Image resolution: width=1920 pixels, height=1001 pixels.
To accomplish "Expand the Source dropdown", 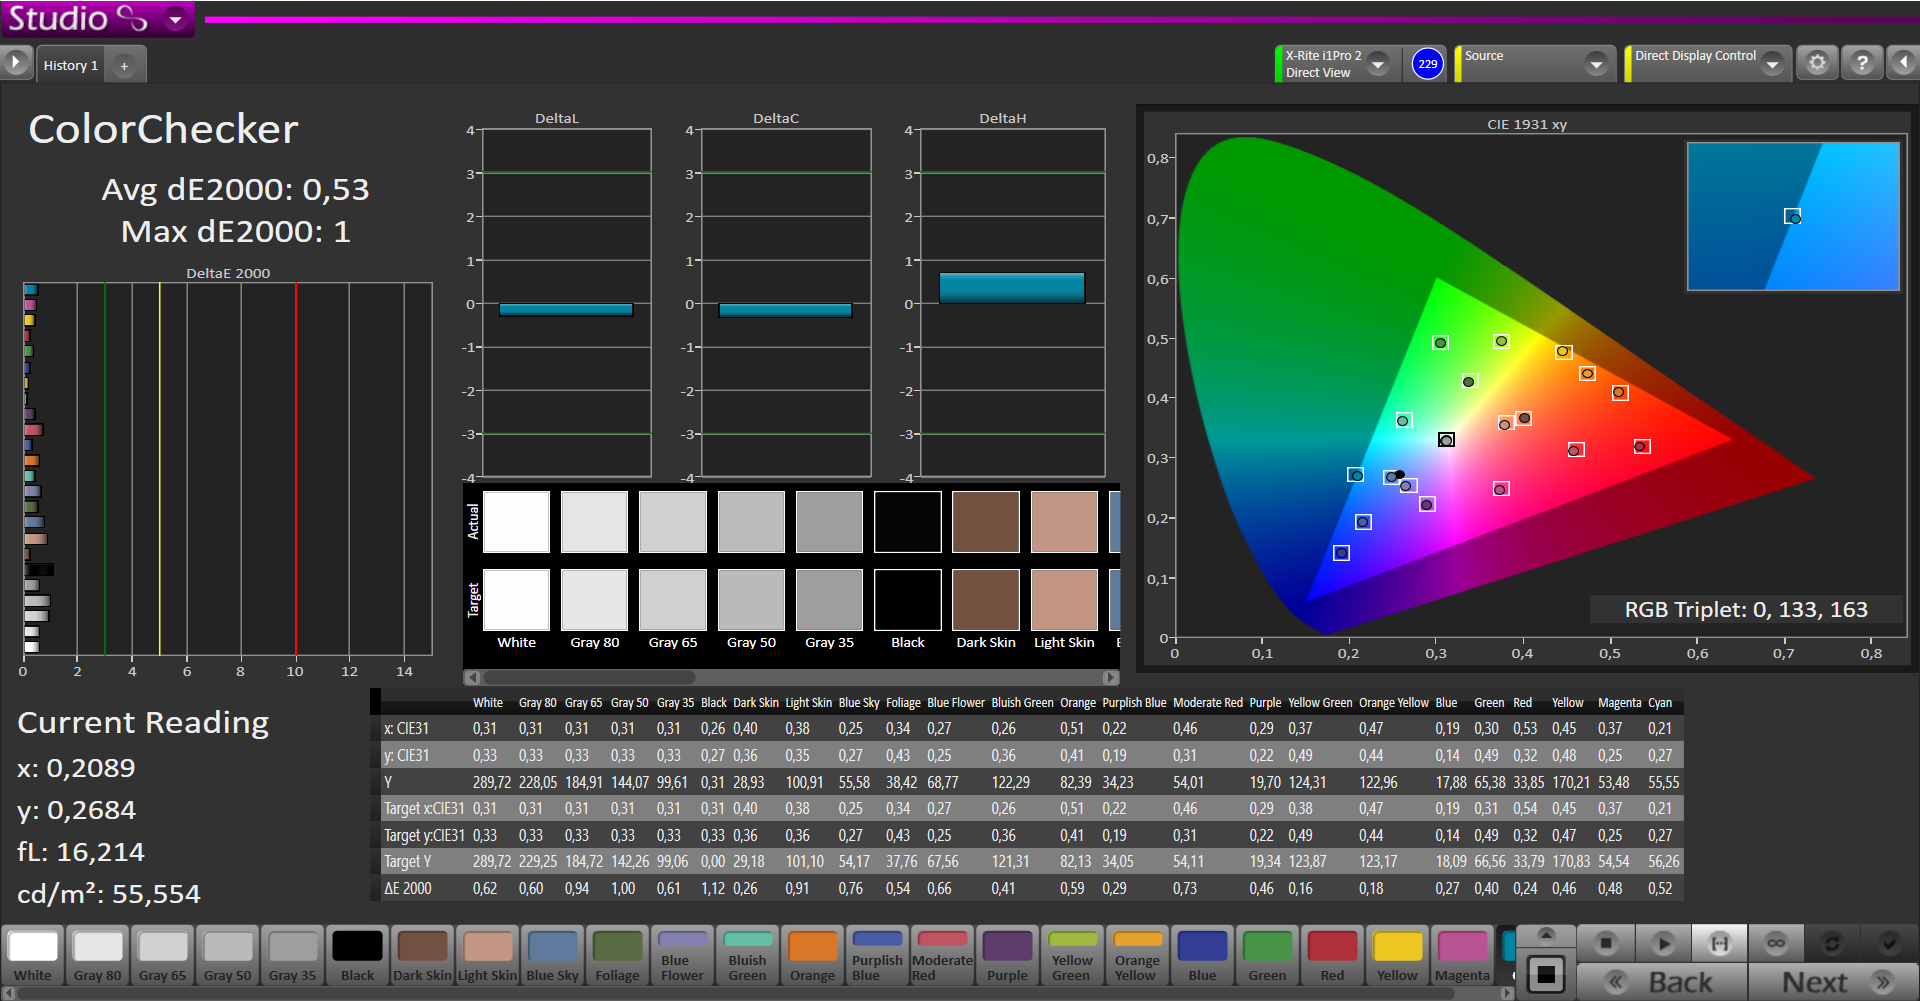I will pyautogui.click(x=1596, y=64).
